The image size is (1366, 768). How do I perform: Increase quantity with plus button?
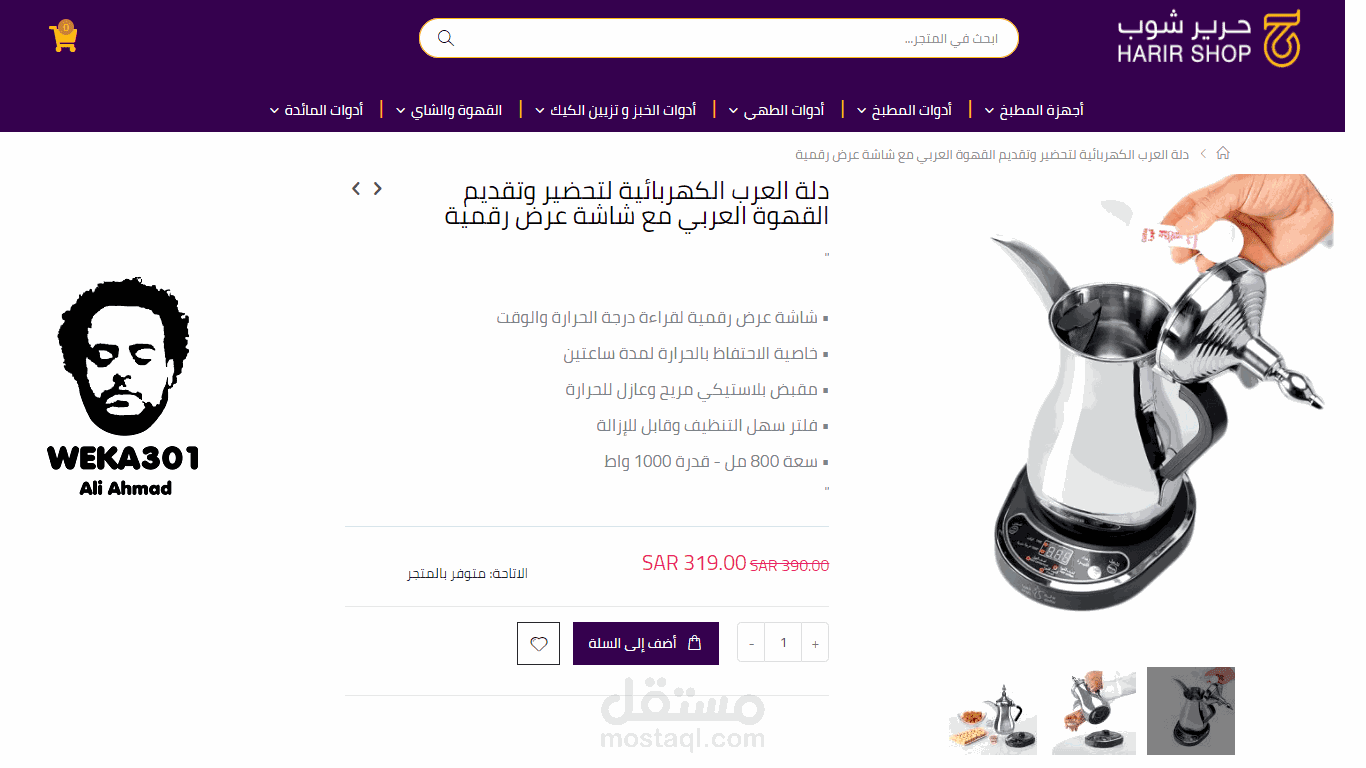[815, 643]
